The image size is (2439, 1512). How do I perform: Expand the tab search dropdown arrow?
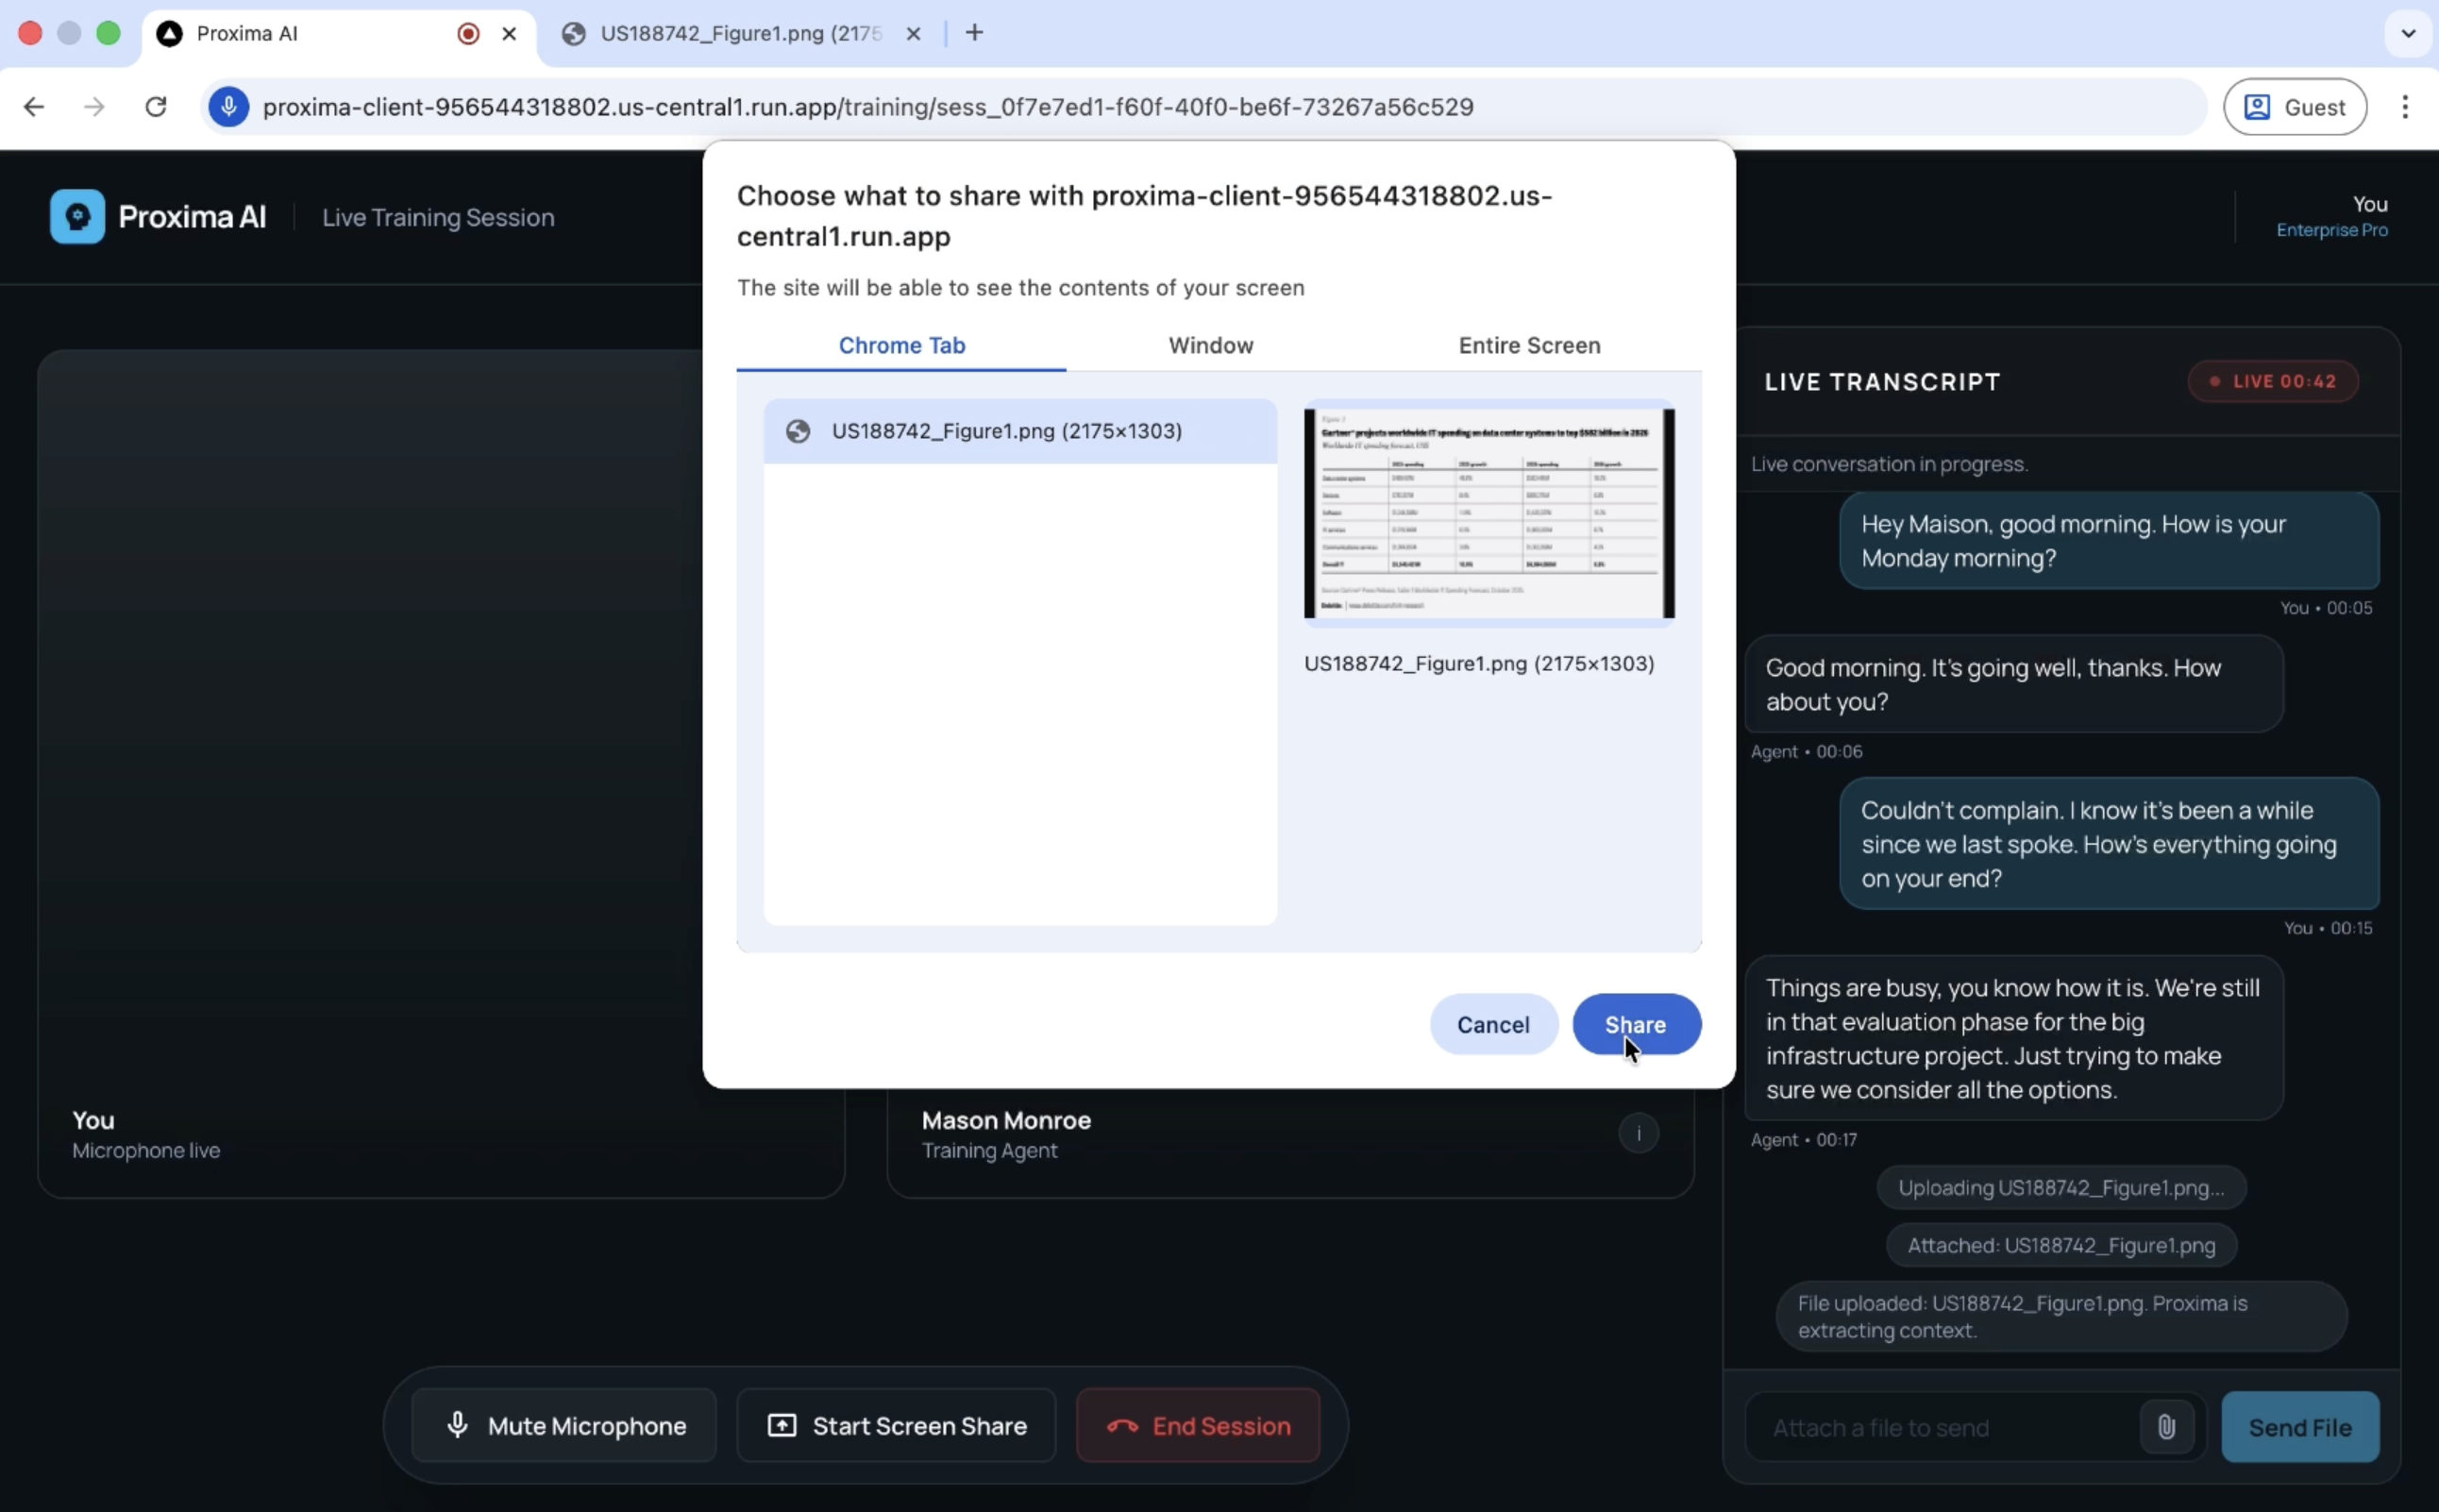(x=2409, y=33)
